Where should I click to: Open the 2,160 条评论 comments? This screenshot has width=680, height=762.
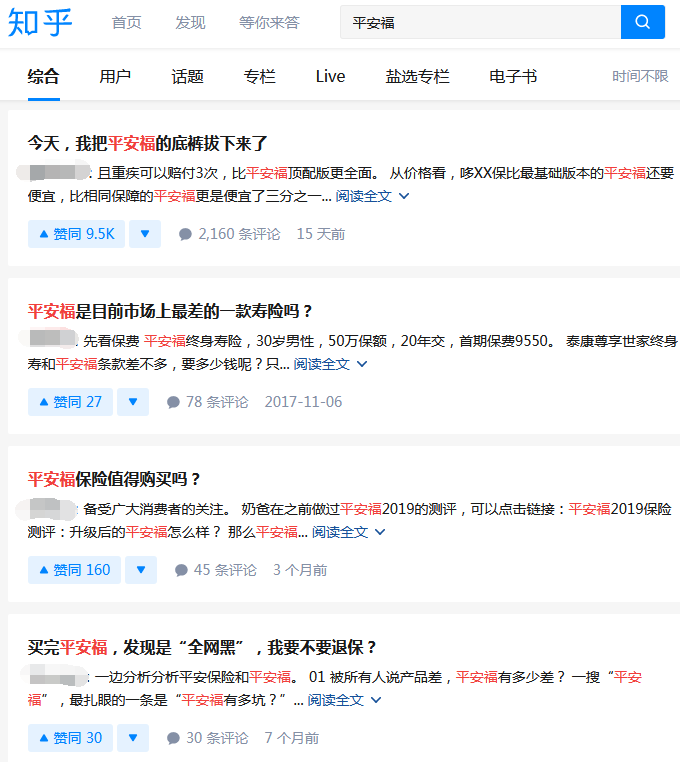tap(229, 234)
